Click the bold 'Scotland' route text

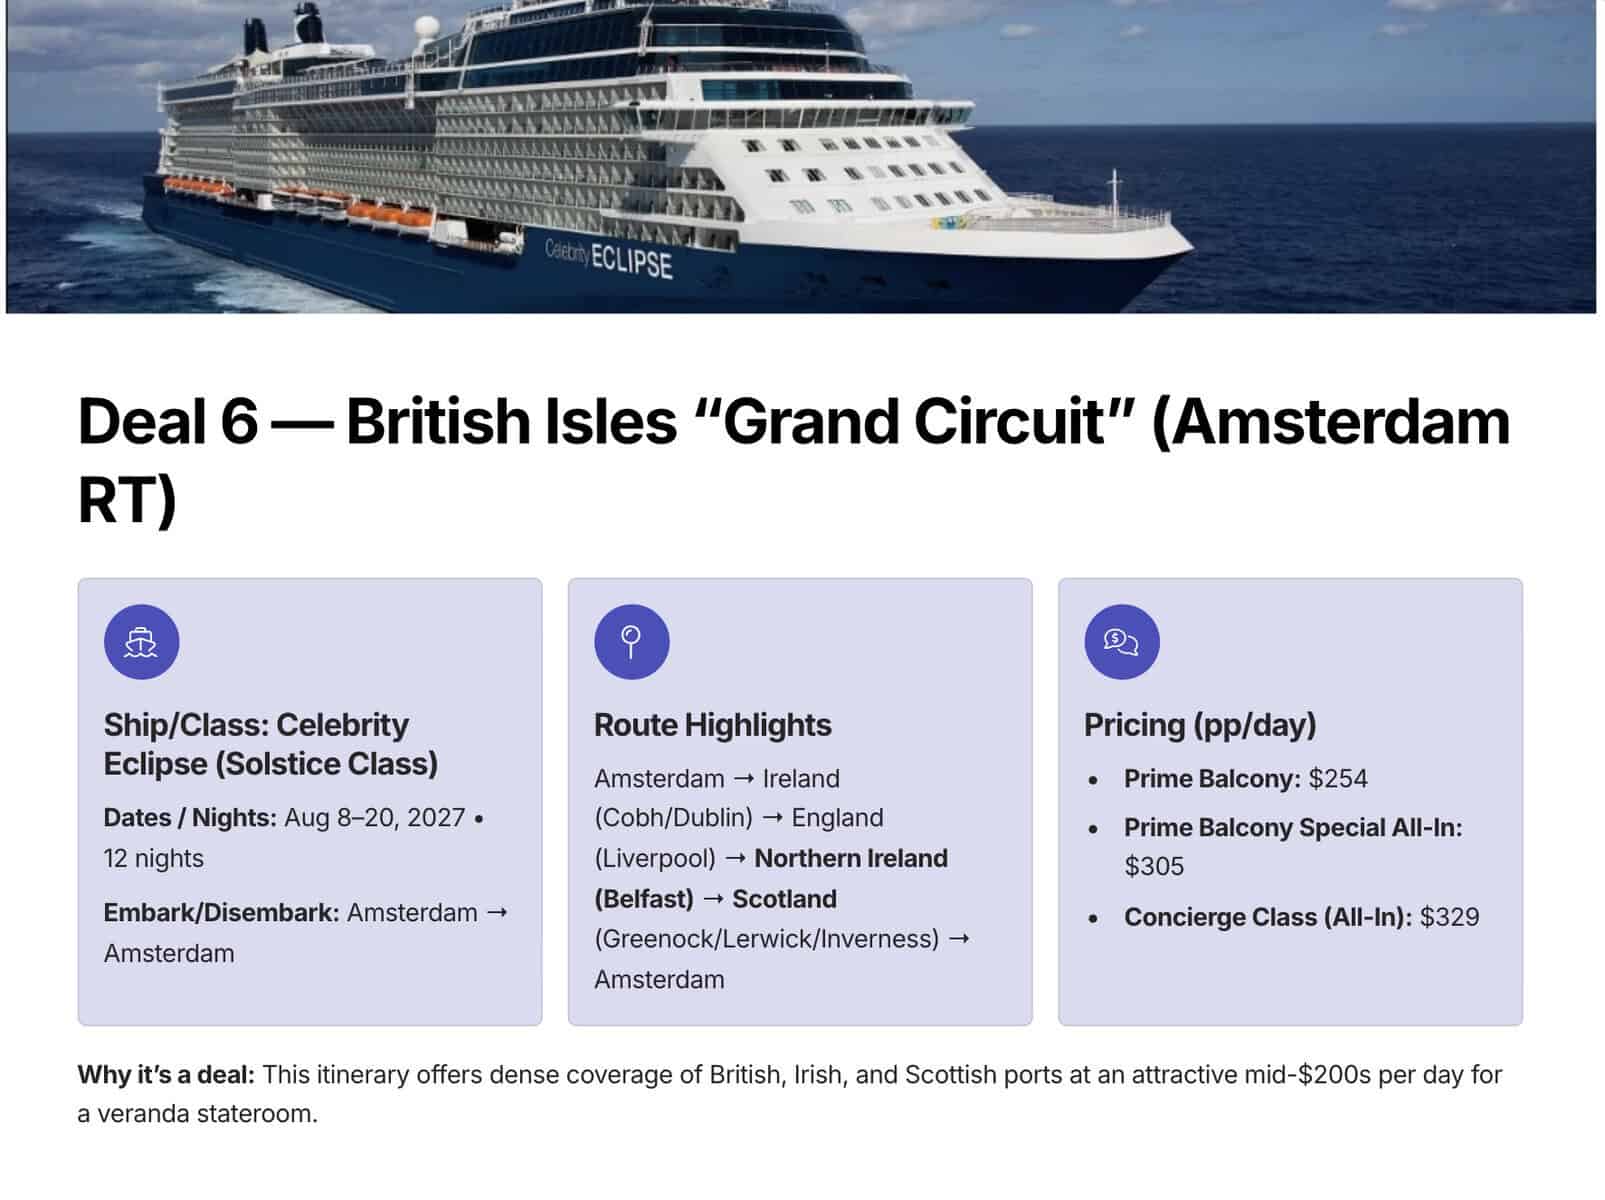(783, 899)
